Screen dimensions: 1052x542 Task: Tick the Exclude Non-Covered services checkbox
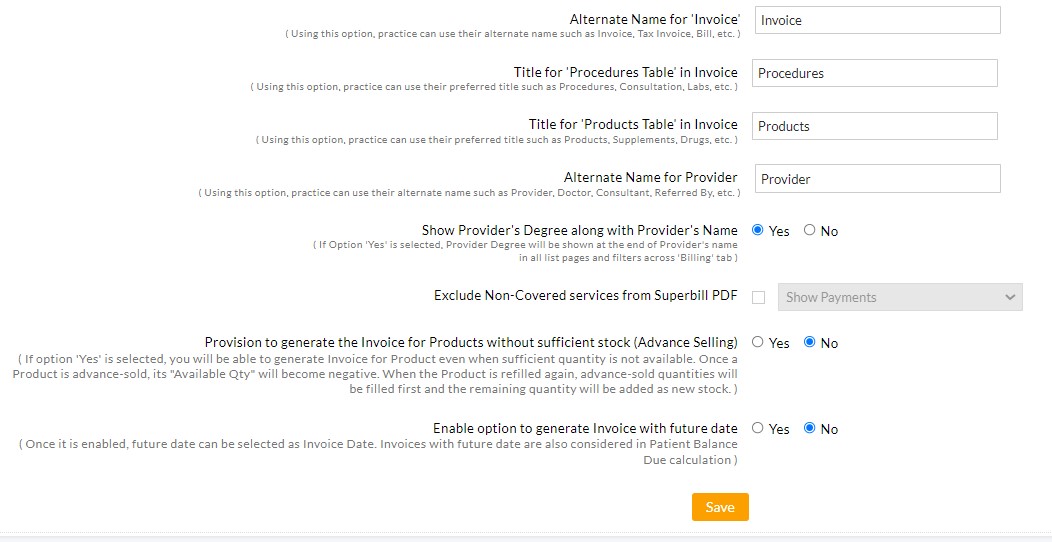tap(759, 297)
